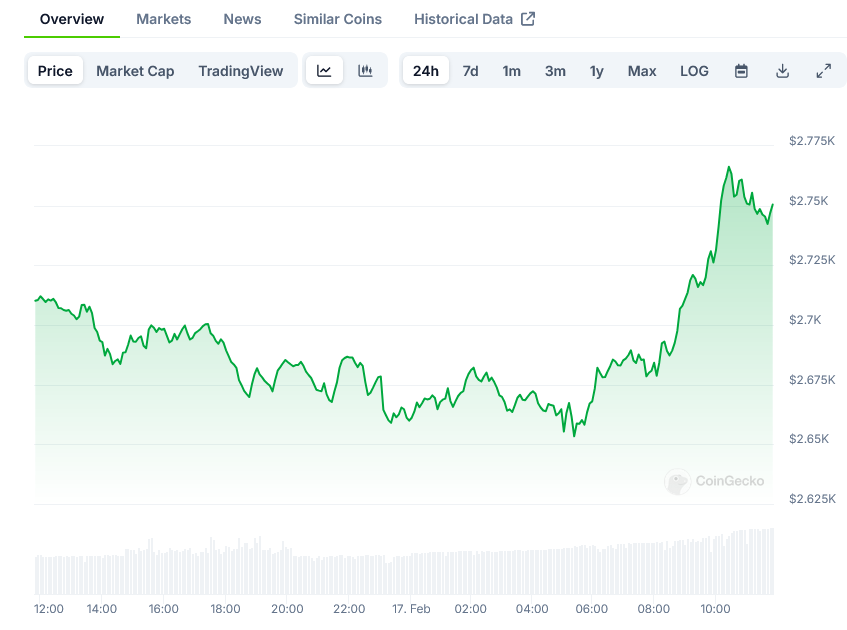
Task: Open Historical Data external link icon
Action: (529, 18)
